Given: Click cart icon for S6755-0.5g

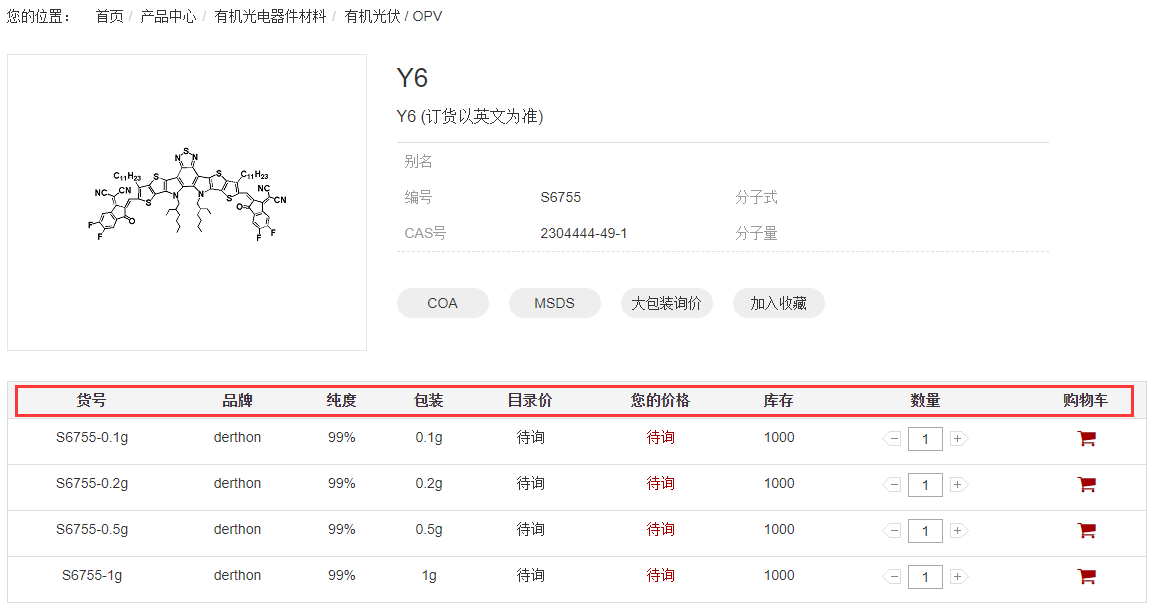Looking at the screenshot, I should [x=1086, y=530].
